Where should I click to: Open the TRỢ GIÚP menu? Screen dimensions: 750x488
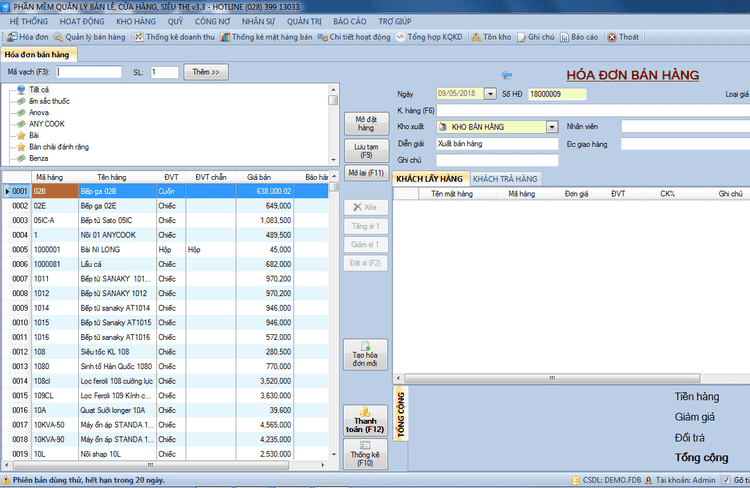click(395, 22)
